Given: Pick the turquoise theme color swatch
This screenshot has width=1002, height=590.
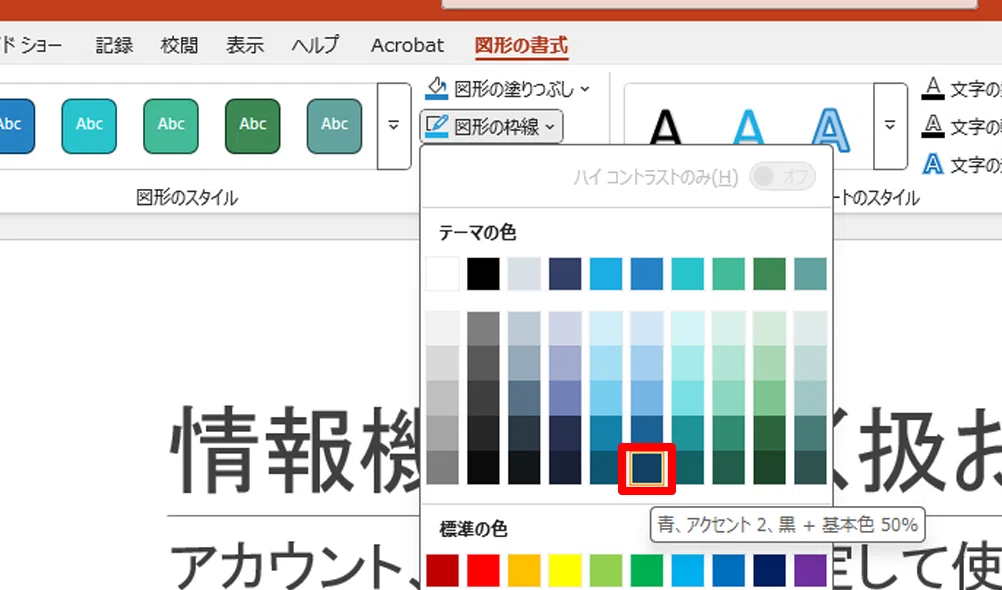Looking at the screenshot, I should click(x=688, y=274).
